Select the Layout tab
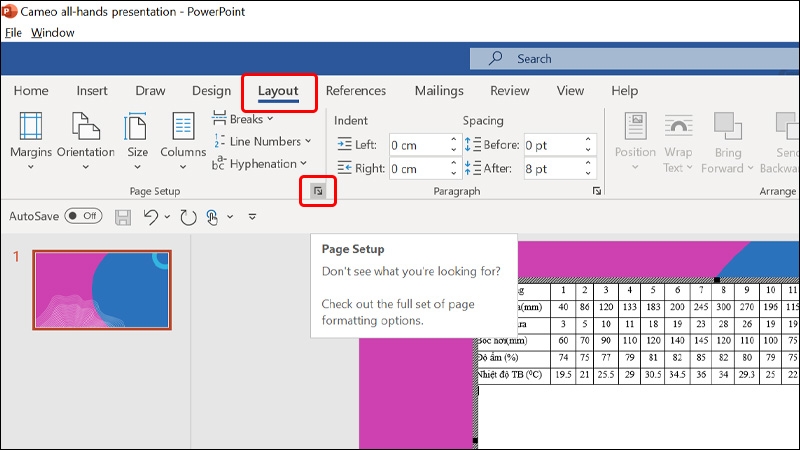Viewport: 800px width, 450px height. click(x=278, y=91)
